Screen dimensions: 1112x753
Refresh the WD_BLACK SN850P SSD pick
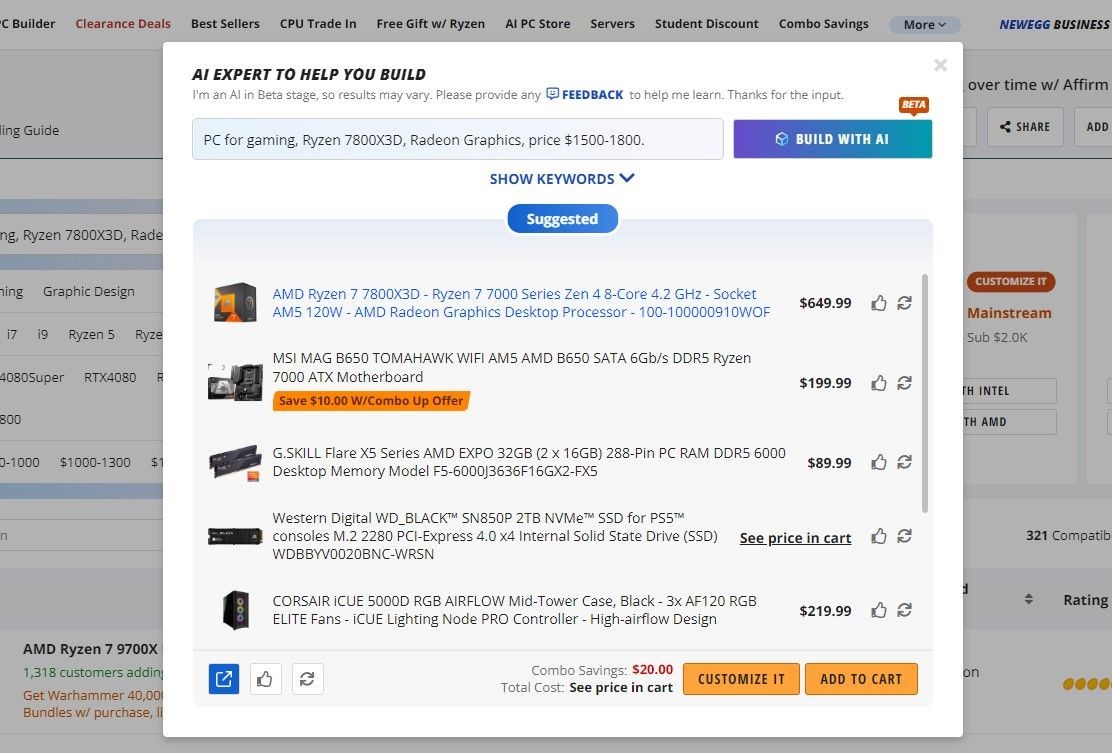904,536
